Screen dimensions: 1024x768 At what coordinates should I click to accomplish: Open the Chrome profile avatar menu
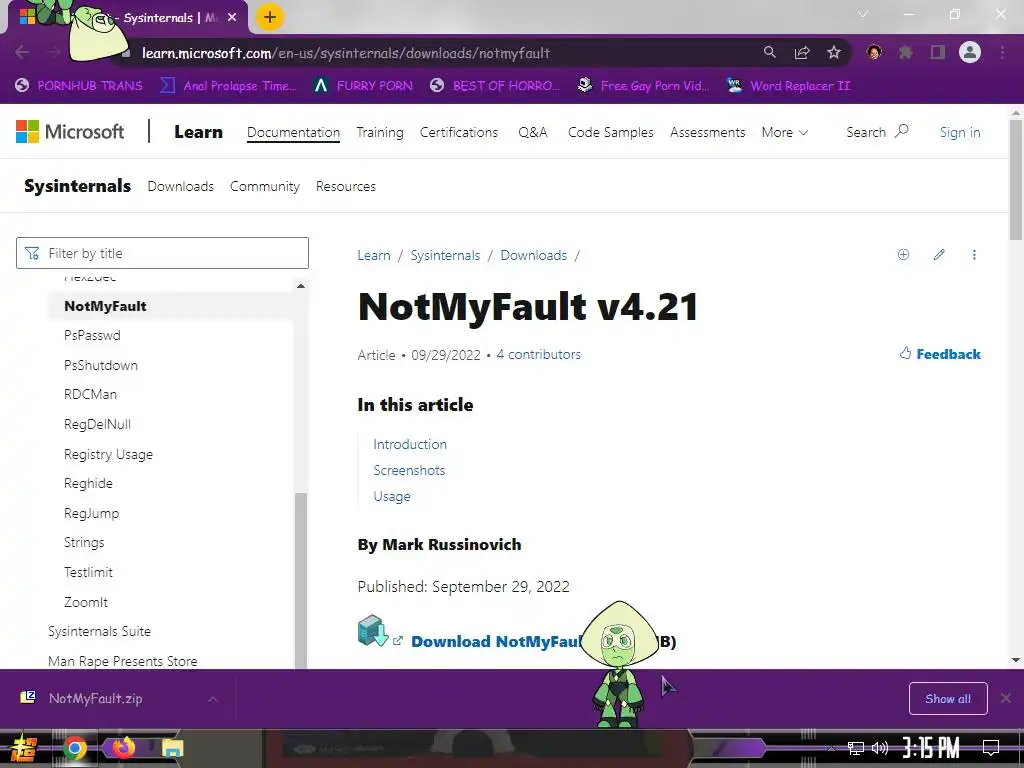pos(970,52)
